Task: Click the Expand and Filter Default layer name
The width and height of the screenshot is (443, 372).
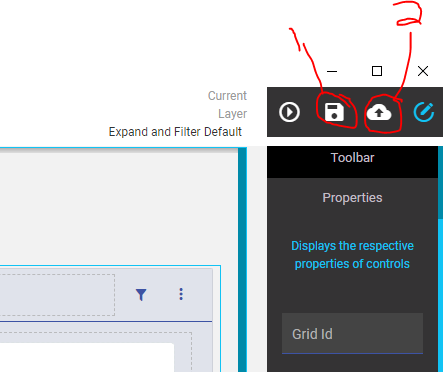Action: pyautogui.click(x=175, y=132)
